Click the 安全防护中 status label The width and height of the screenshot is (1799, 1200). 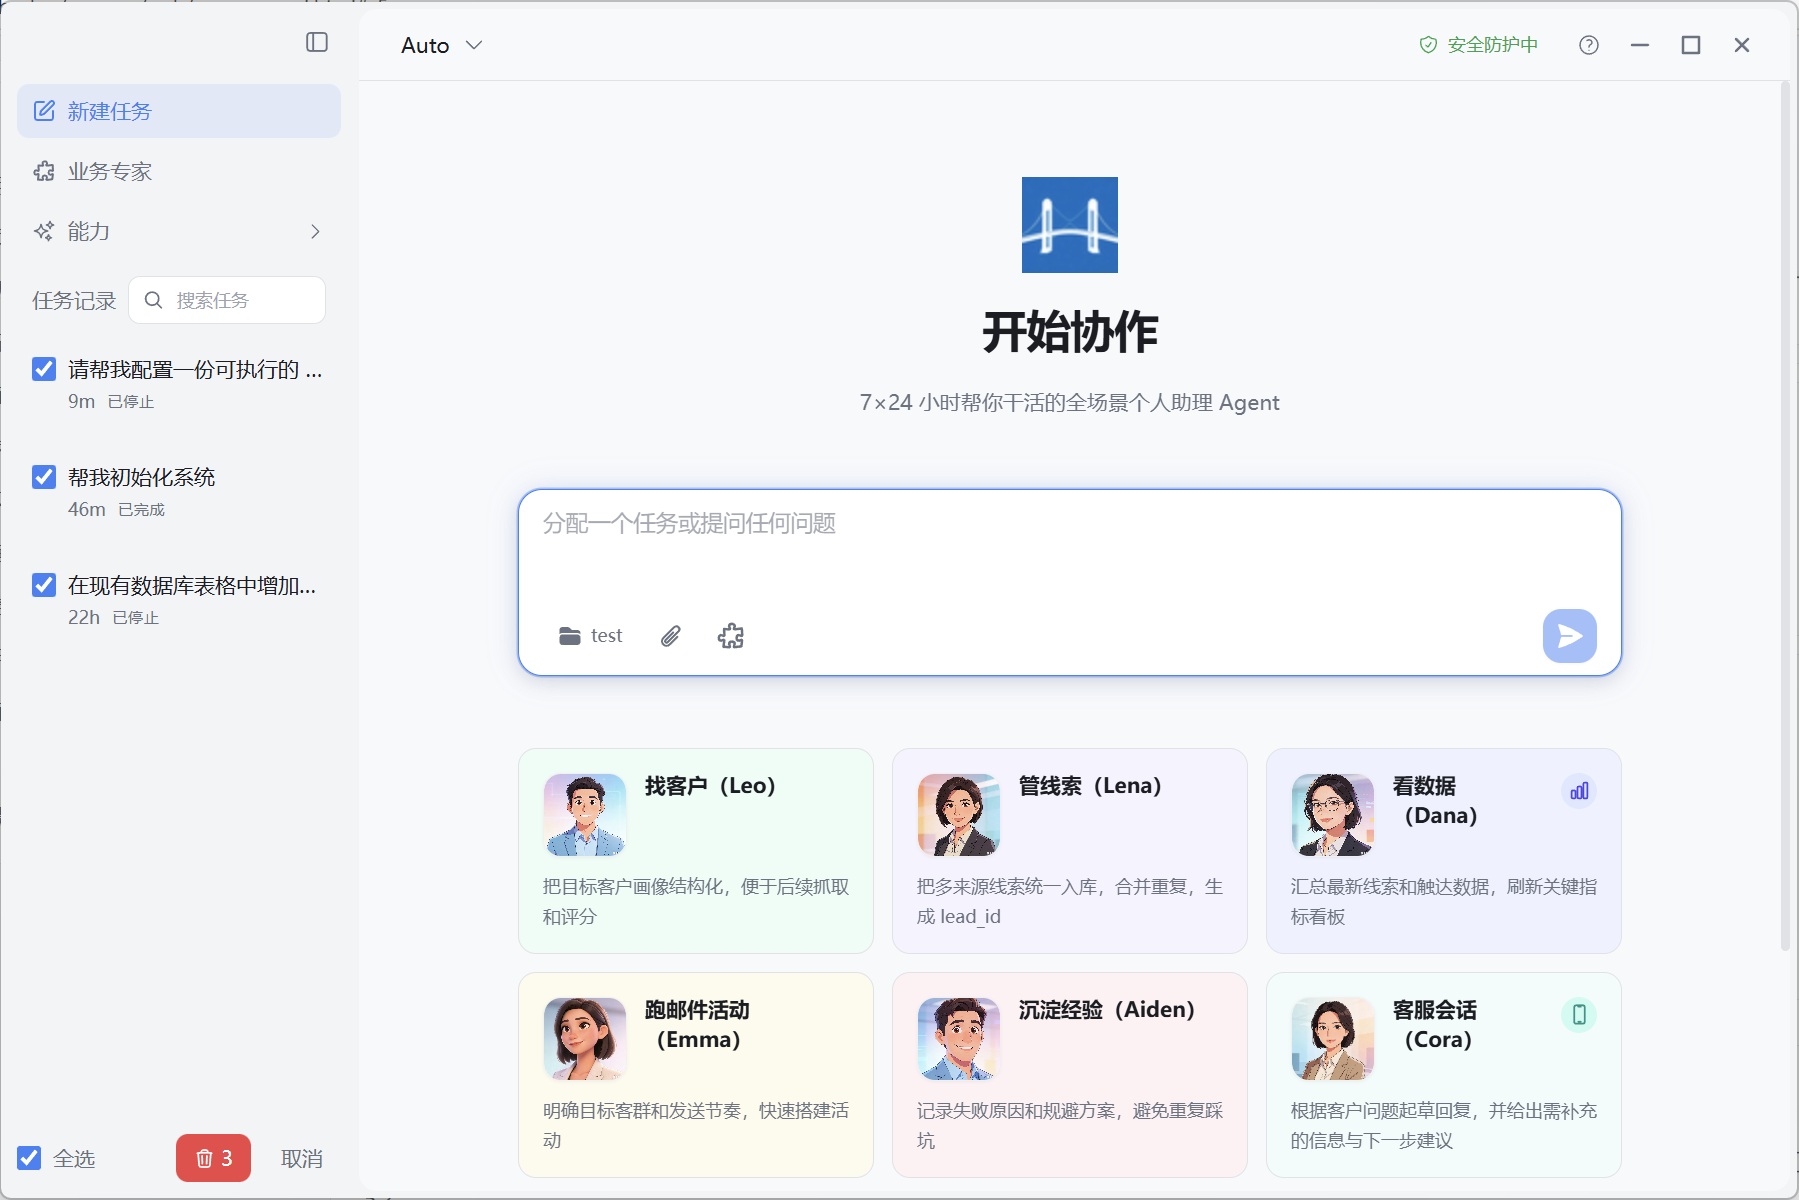pyautogui.click(x=1492, y=45)
